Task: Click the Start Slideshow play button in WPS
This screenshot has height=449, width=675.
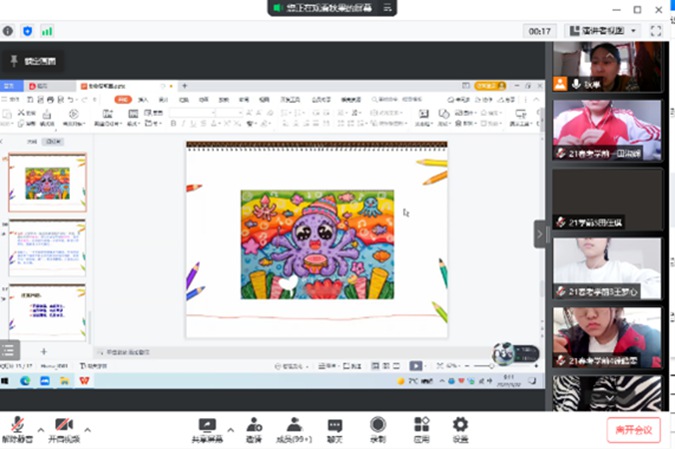Action: click(x=415, y=366)
